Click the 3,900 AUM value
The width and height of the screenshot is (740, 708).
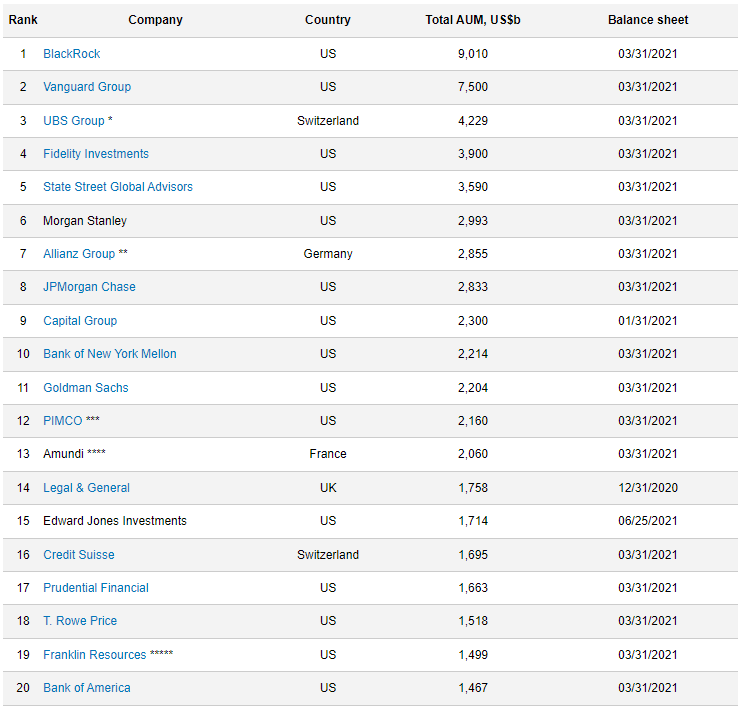click(473, 154)
